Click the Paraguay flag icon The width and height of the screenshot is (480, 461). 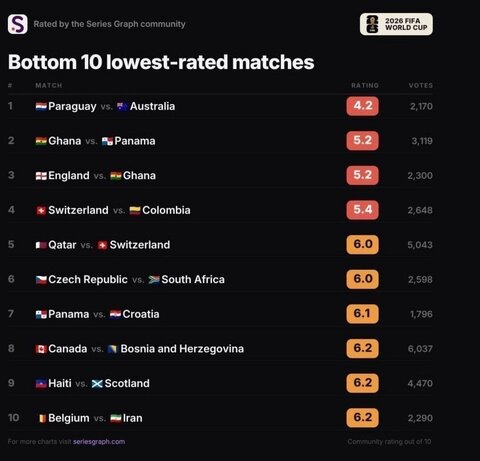coord(41,106)
